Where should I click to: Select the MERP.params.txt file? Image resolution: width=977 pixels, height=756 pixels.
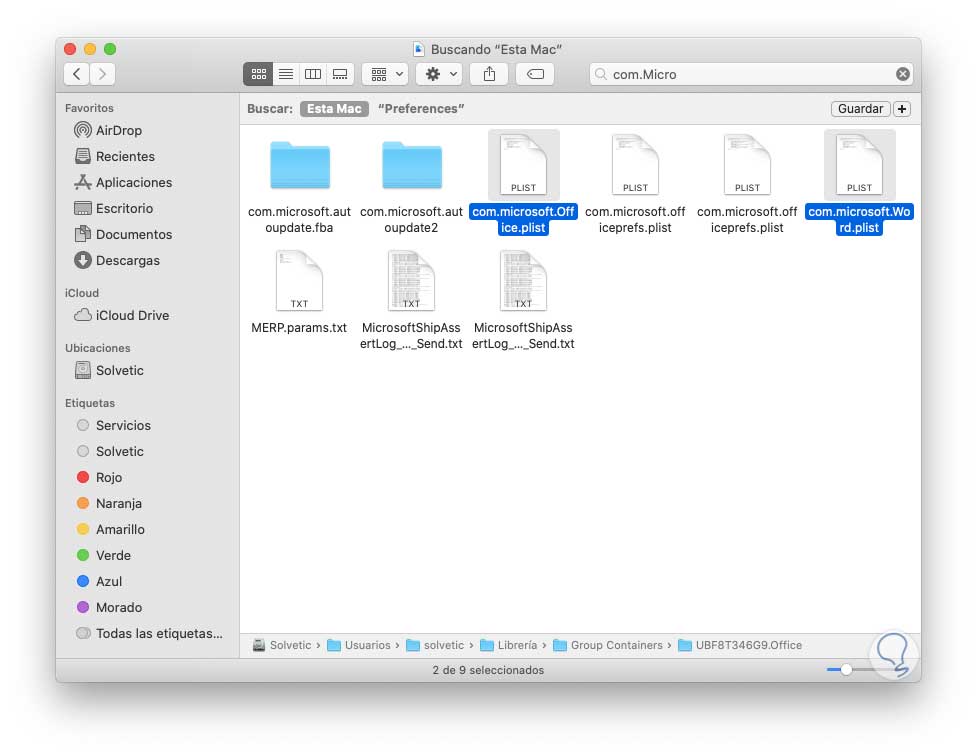[299, 281]
